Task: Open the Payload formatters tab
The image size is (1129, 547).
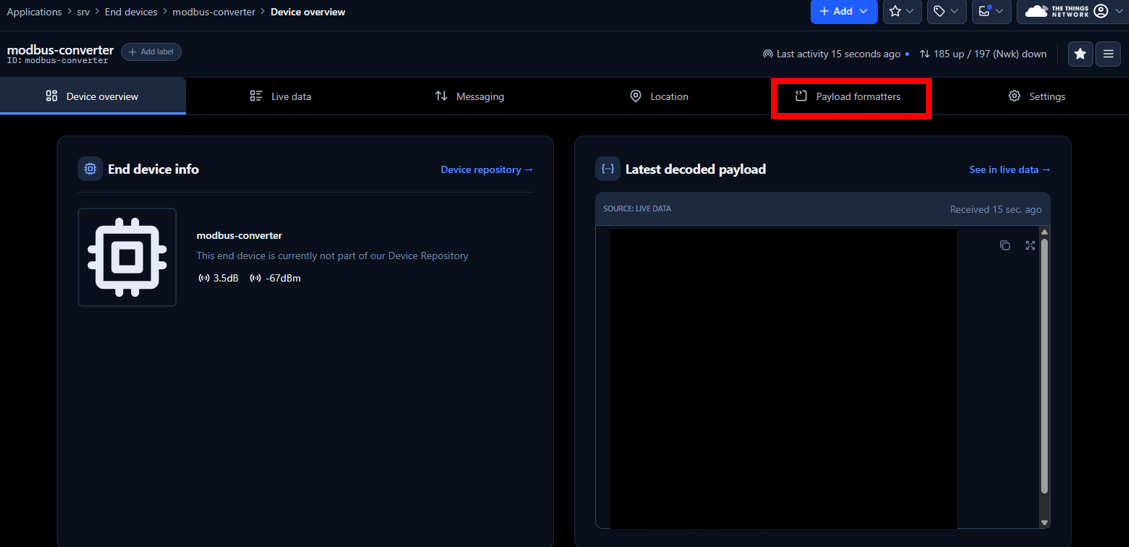Action: tap(847, 96)
